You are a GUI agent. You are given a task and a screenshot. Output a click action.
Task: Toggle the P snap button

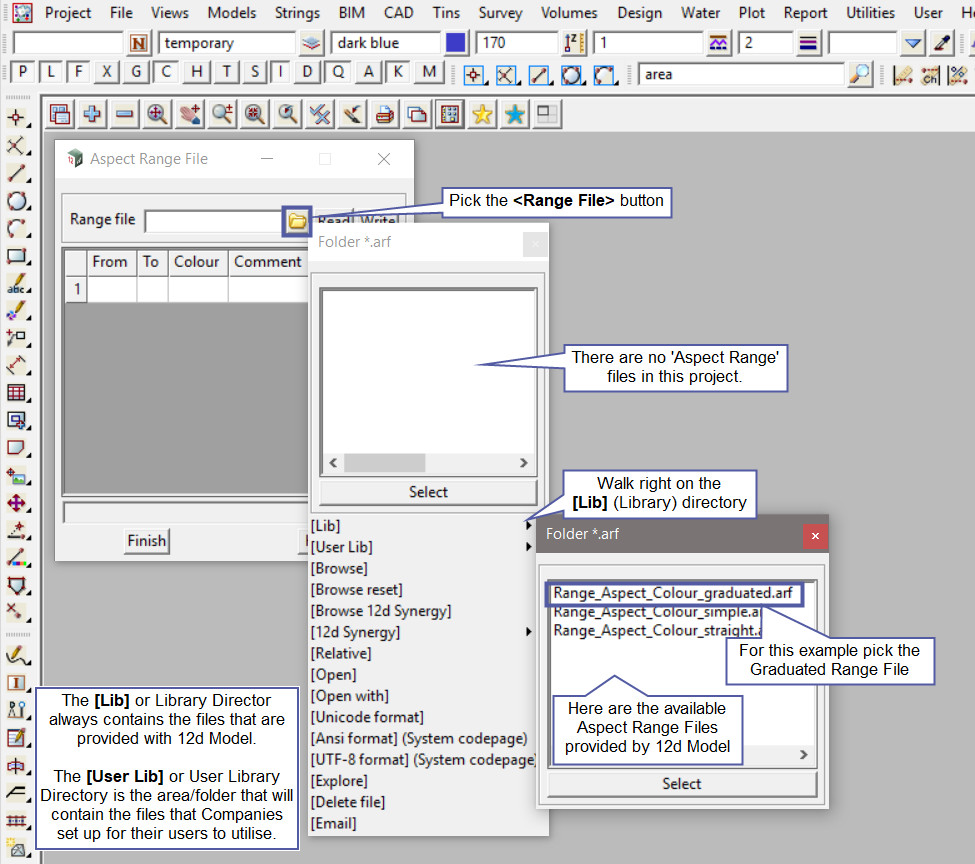pos(22,73)
